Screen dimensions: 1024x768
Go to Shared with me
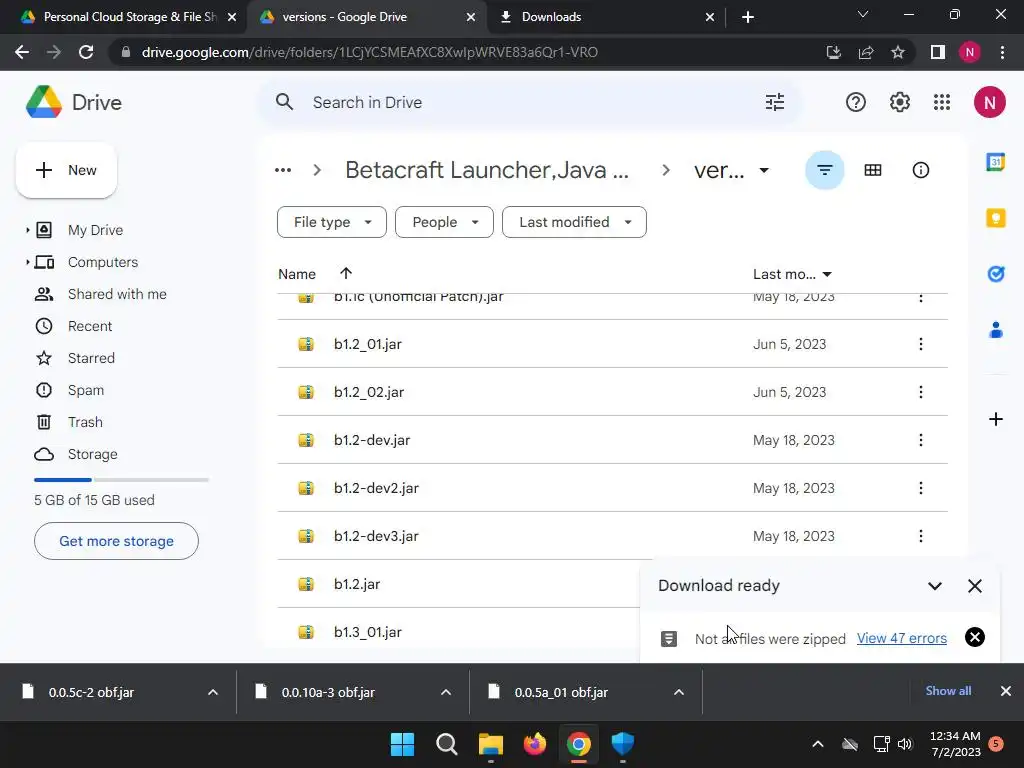pos(117,294)
